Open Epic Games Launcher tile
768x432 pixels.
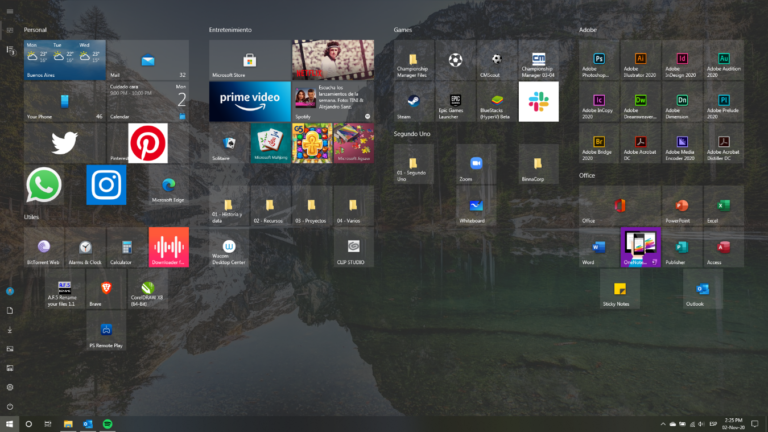(x=456, y=101)
